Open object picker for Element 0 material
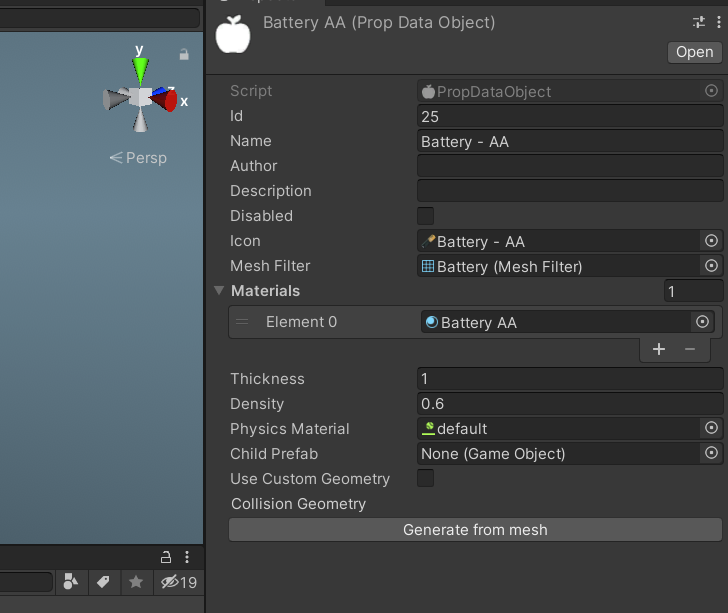Screen dimensions: 728x613 click(702, 321)
